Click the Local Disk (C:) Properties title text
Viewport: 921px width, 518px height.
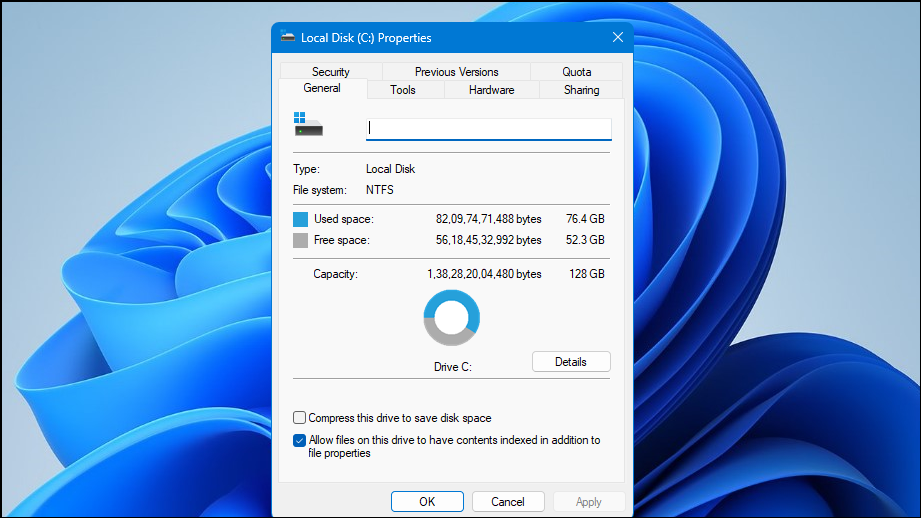pos(366,38)
